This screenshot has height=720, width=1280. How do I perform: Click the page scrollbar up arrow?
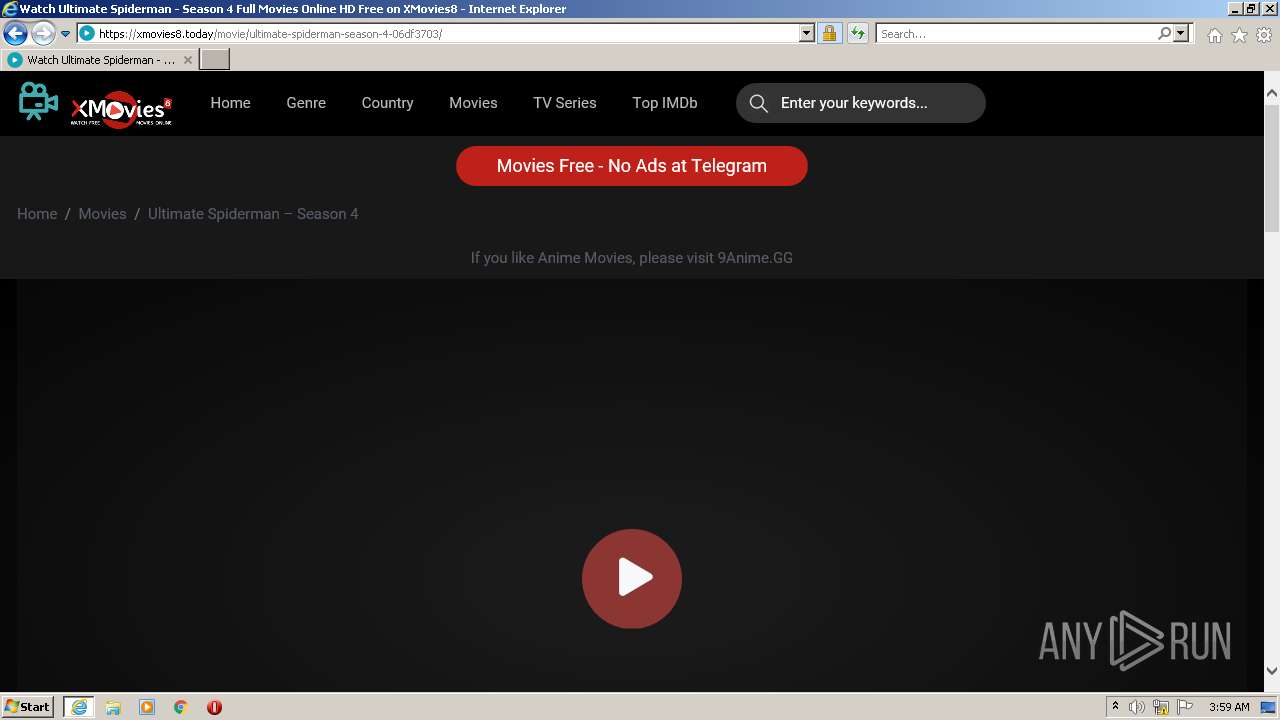point(1272,94)
